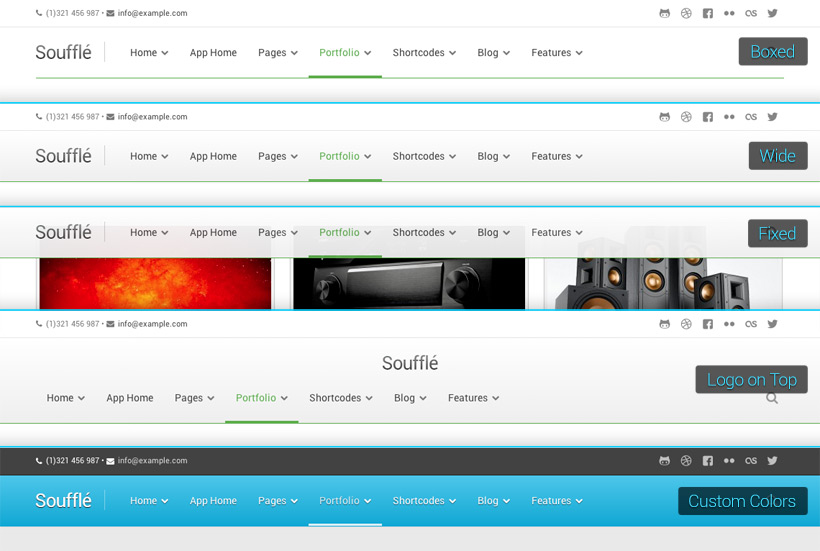Click the Boxed label button
This screenshot has width=820, height=551.
point(773,52)
